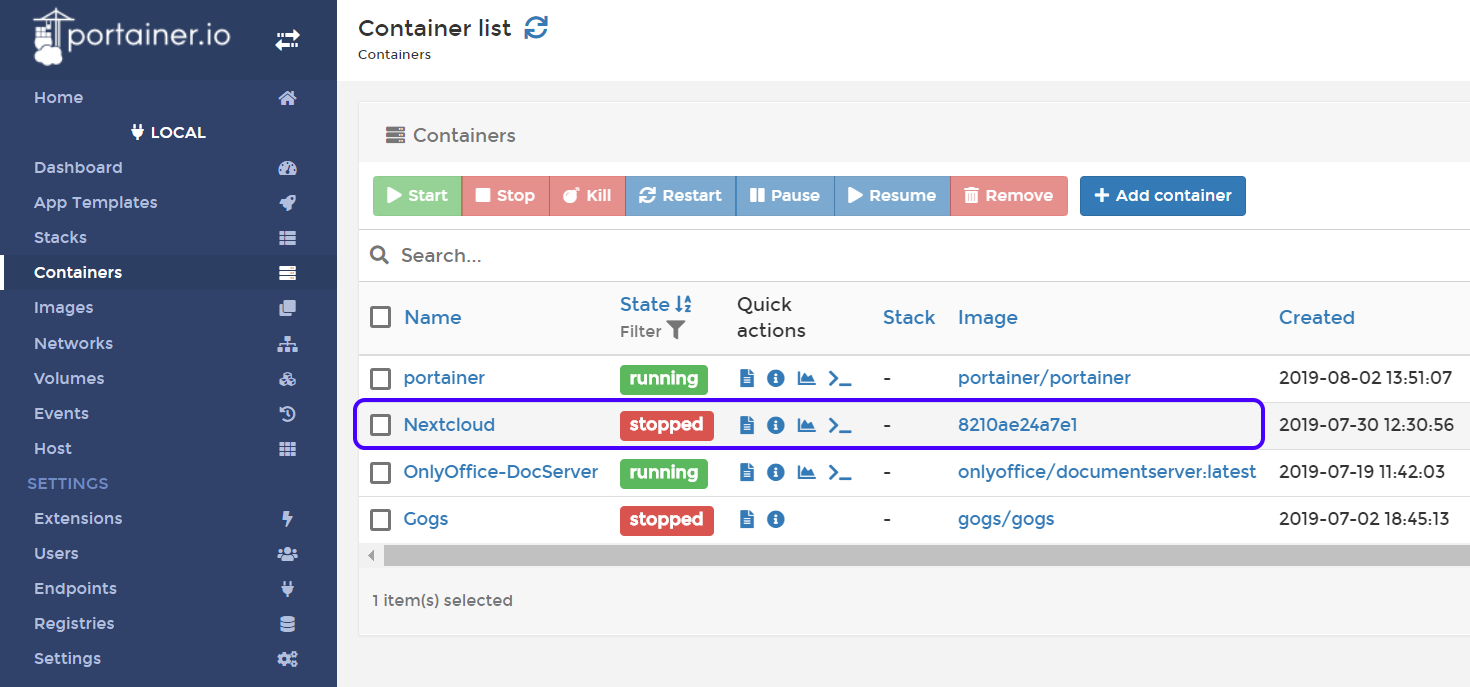Open console icon for portainer container
Screen dimensions: 1470x687
pos(840,378)
